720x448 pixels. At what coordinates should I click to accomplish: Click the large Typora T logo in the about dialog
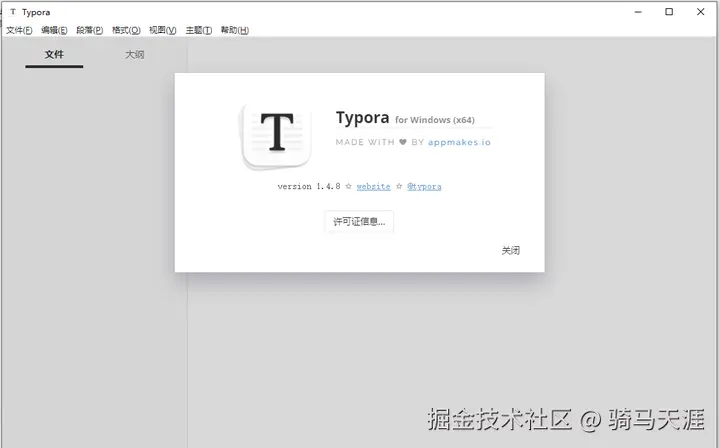point(276,135)
